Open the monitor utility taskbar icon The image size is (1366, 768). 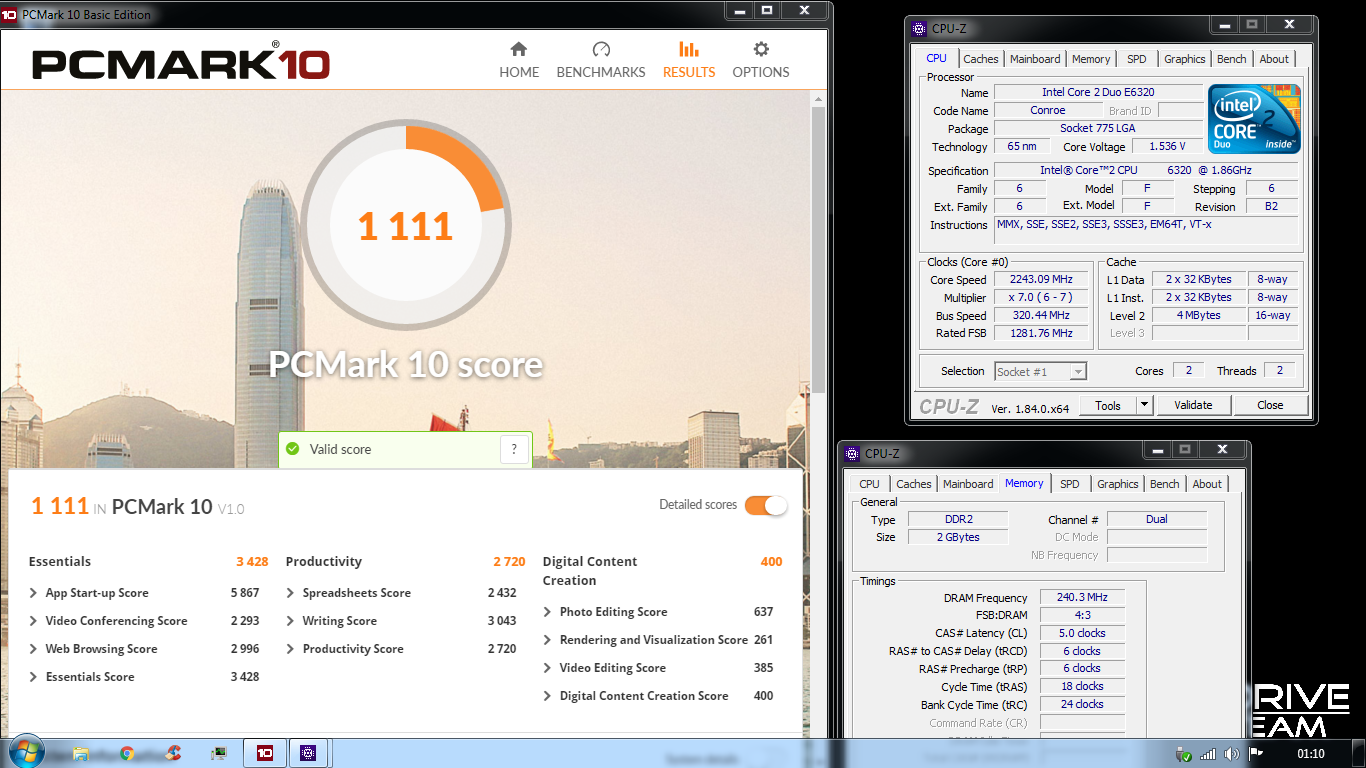click(218, 753)
